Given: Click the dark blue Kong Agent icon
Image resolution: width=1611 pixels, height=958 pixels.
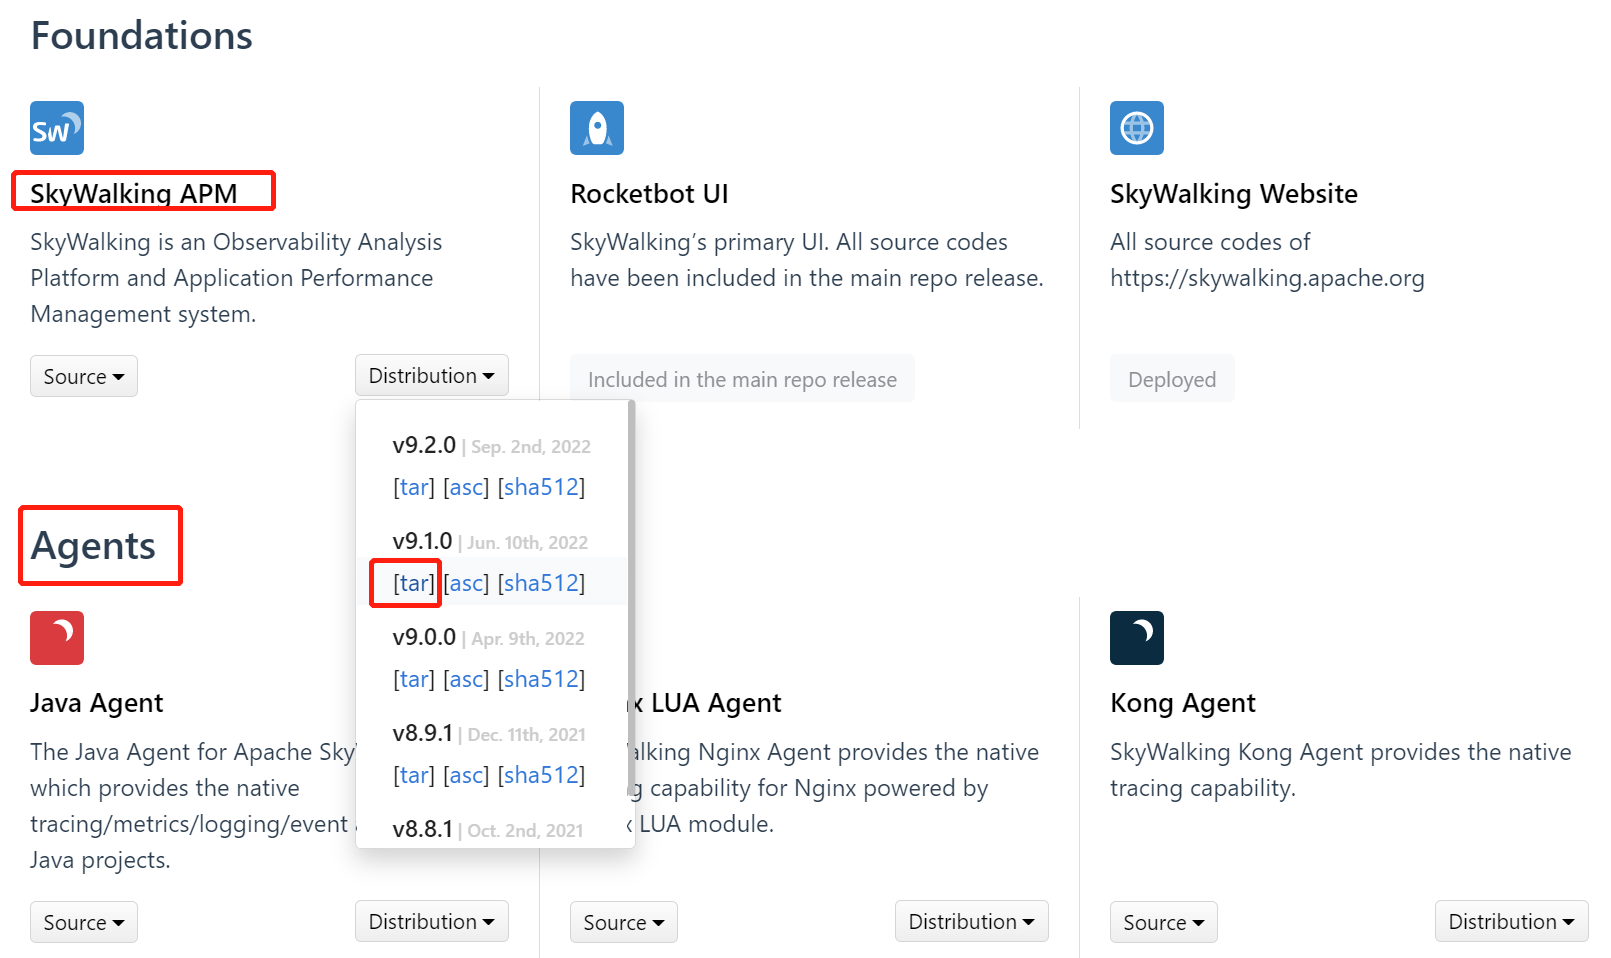Looking at the screenshot, I should tap(1137, 638).
